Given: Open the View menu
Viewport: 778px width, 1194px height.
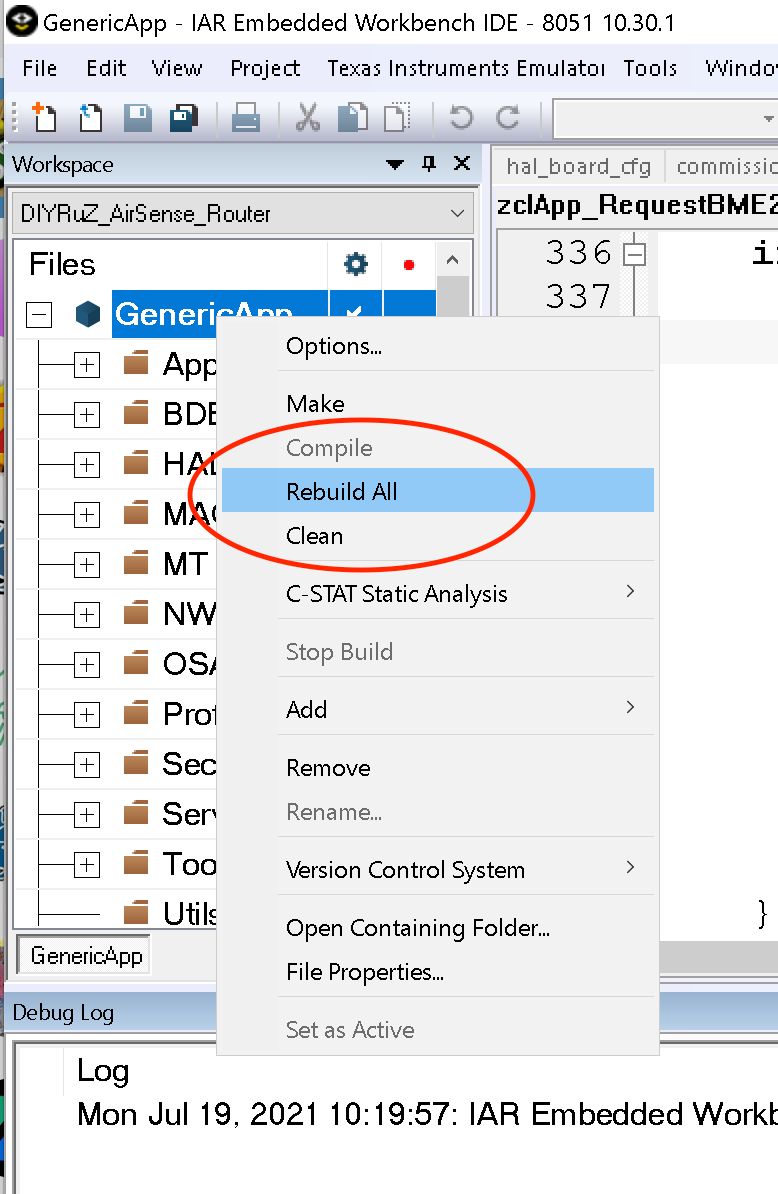Looking at the screenshot, I should click(177, 69).
